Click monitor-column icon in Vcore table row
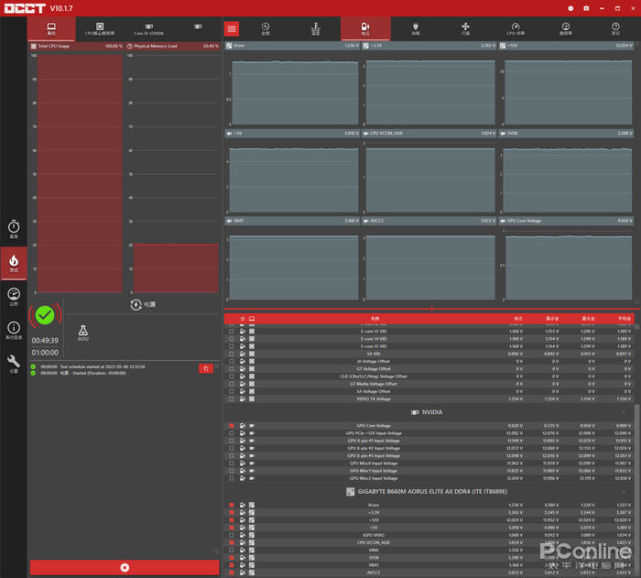The height and width of the screenshot is (578, 641). coord(252,505)
